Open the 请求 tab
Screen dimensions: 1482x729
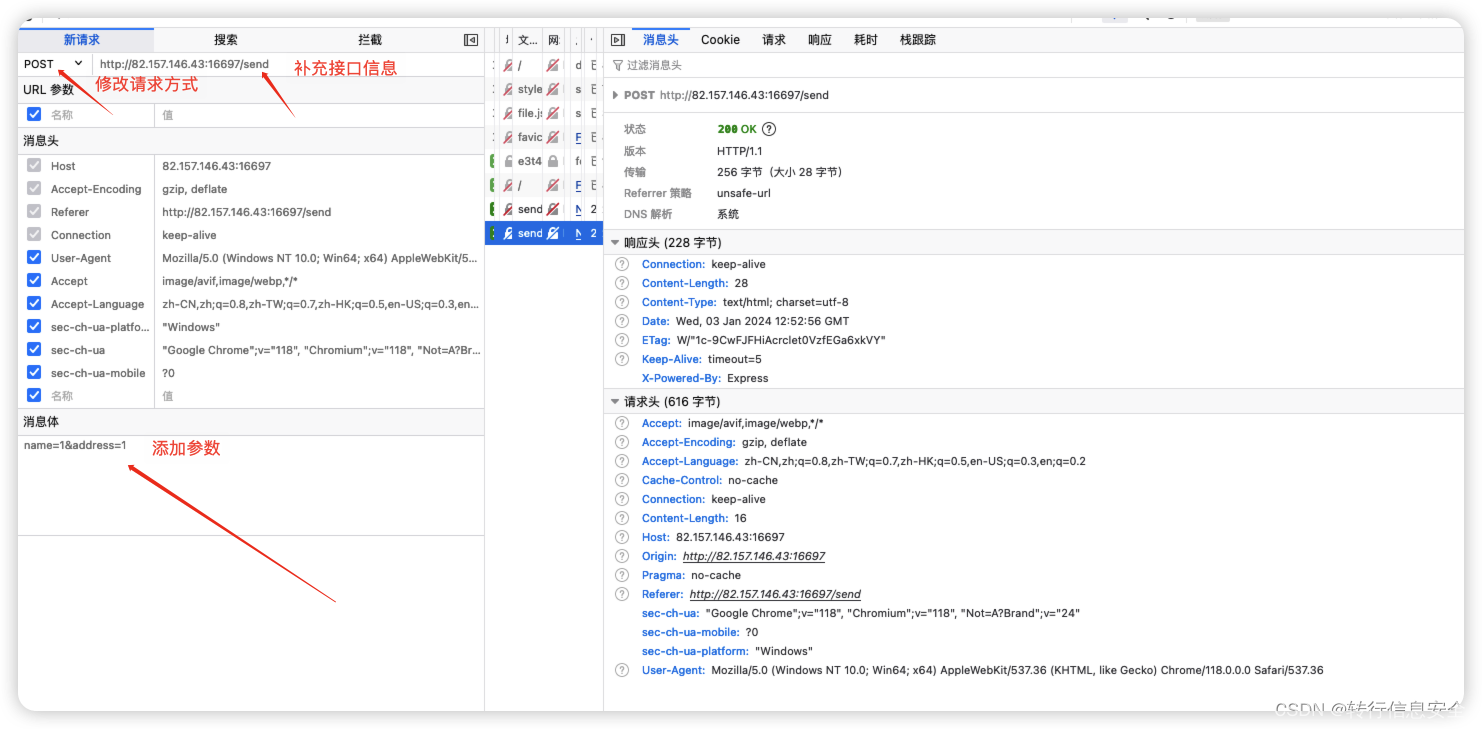(774, 40)
